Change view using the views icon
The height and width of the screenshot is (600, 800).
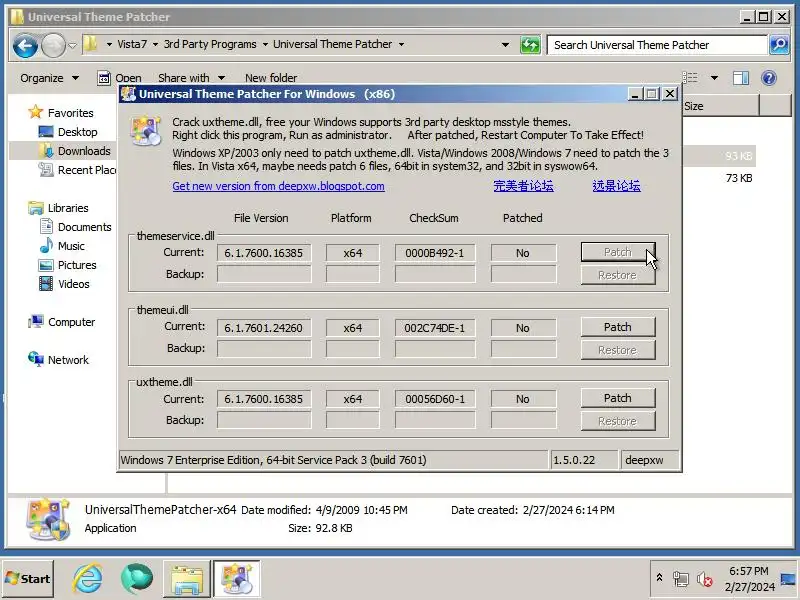click(x=690, y=78)
